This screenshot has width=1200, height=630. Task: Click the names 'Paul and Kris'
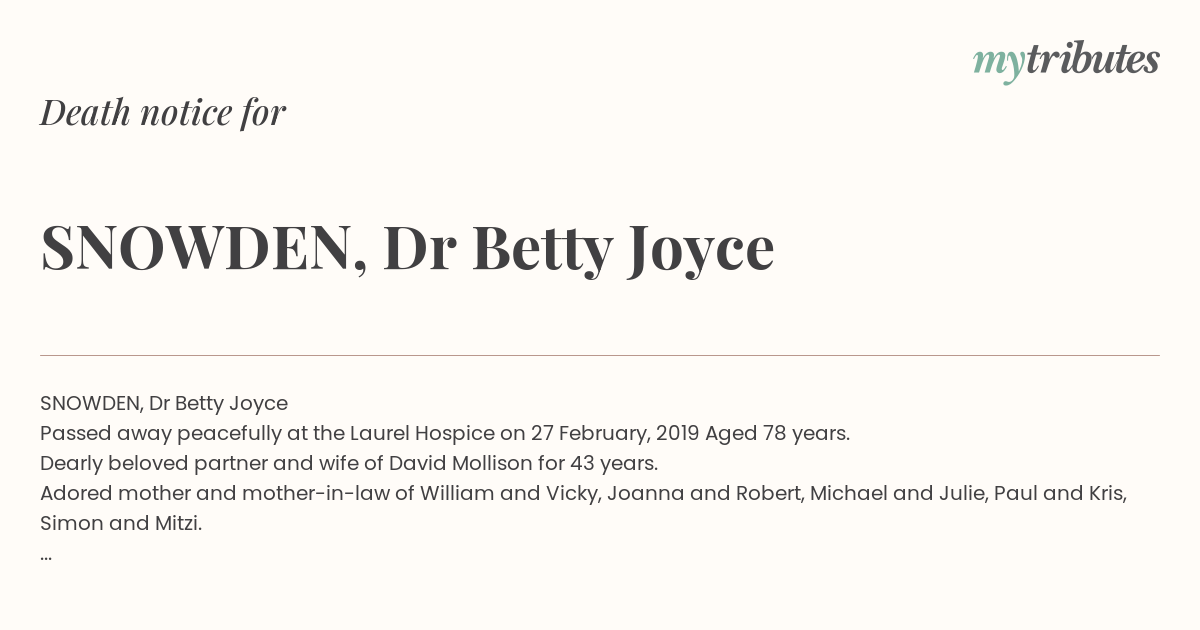coord(1058,493)
